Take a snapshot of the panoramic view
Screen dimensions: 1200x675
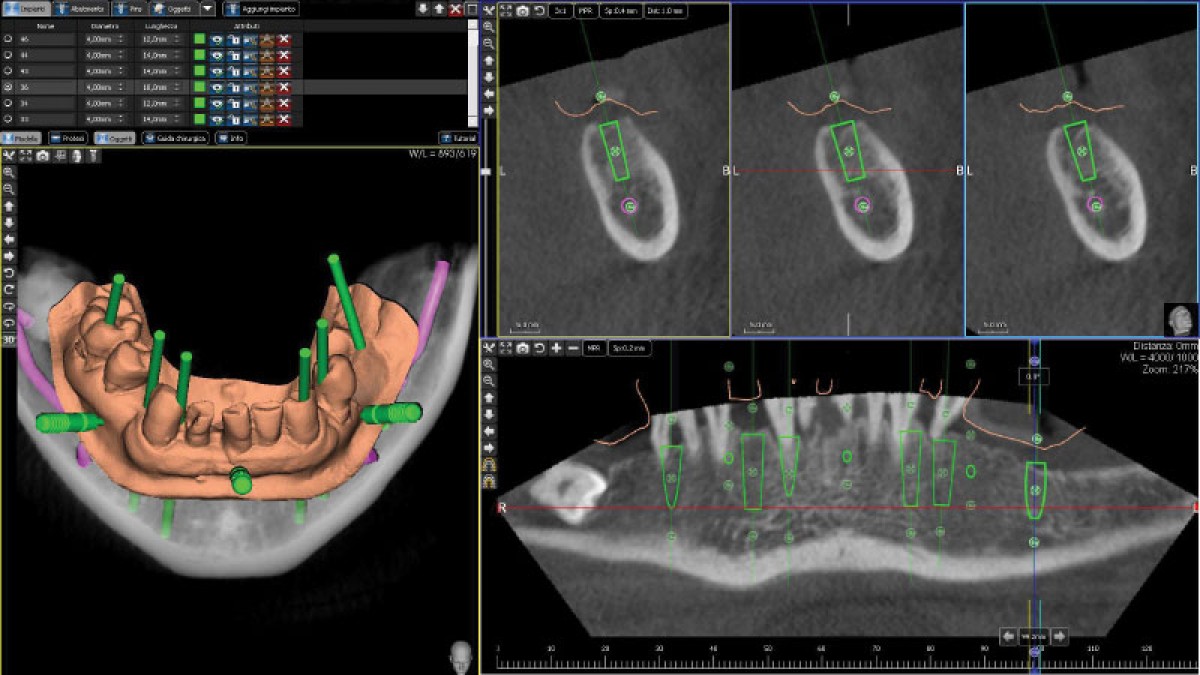point(522,348)
